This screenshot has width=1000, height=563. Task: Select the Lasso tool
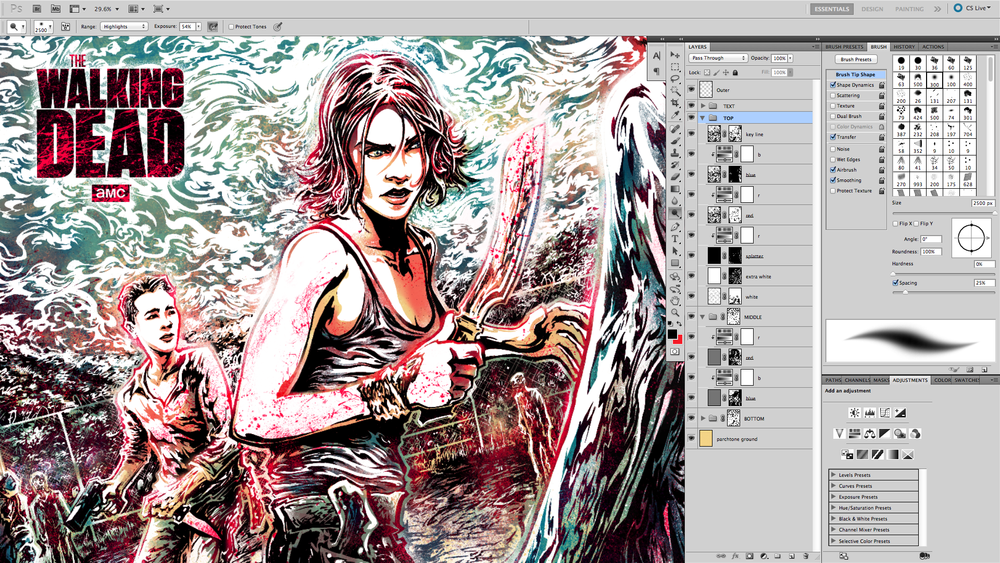pos(675,79)
